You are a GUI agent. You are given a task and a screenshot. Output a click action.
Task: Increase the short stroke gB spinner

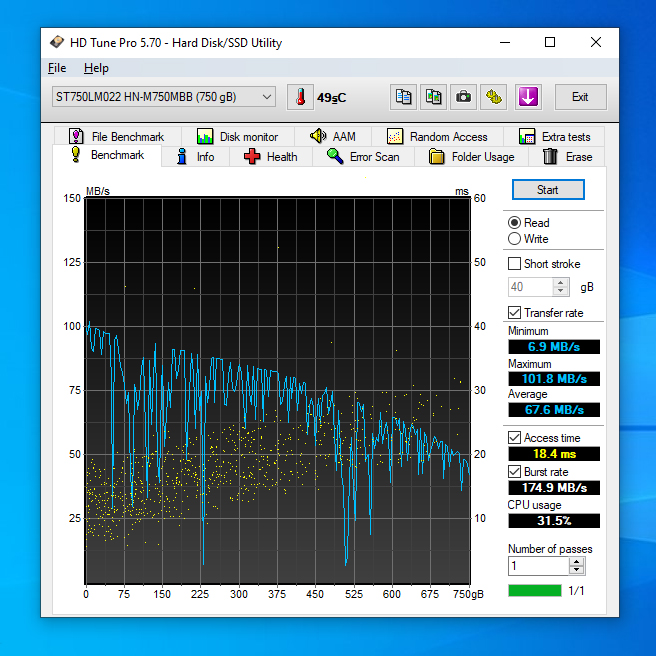(x=560, y=283)
